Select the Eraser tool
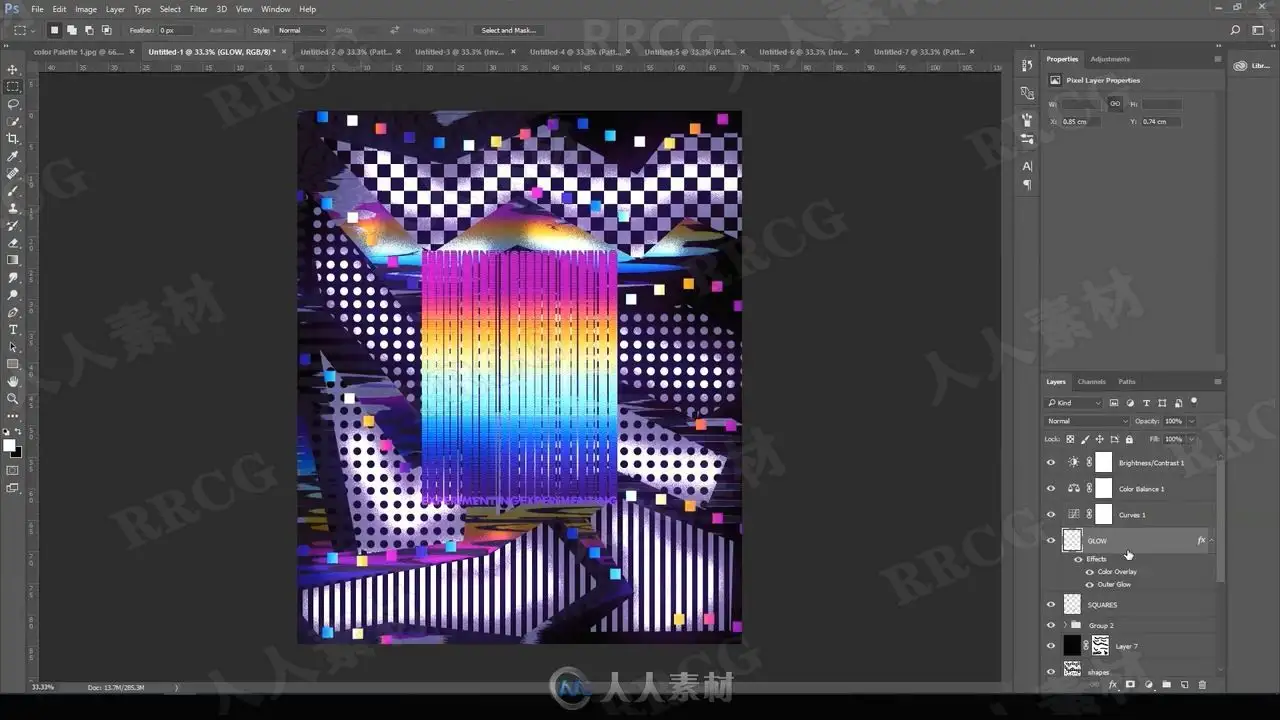Image resolution: width=1280 pixels, height=720 pixels. pyautogui.click(x=13, y=243)
